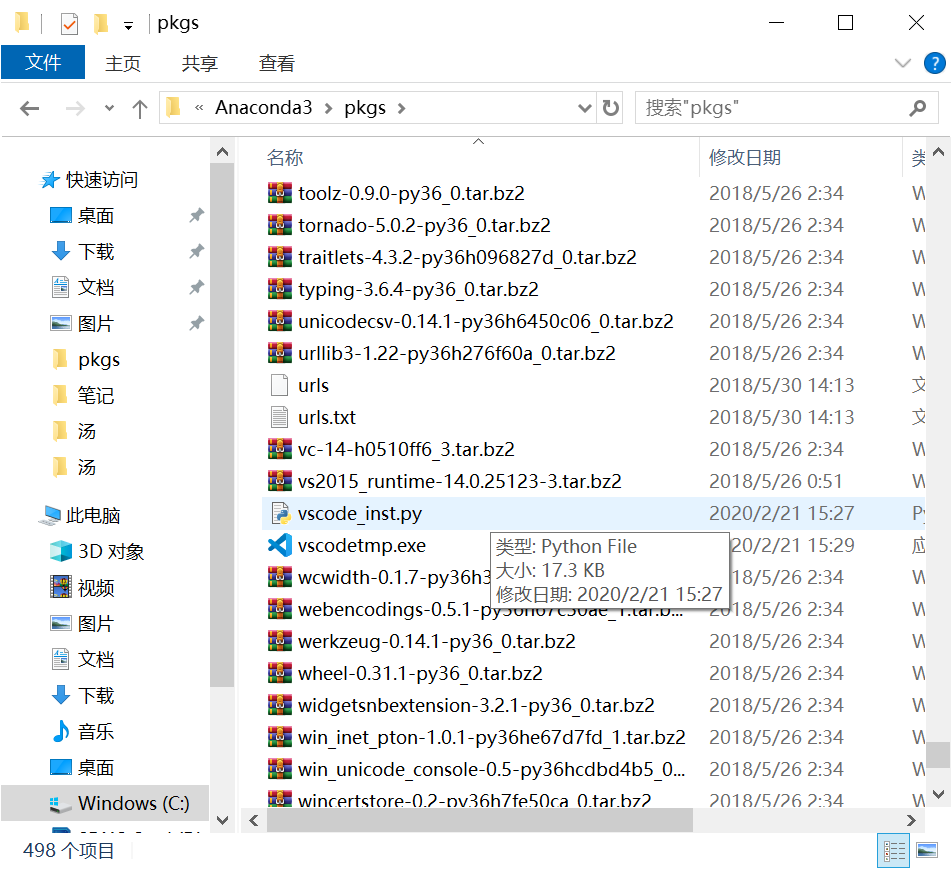Select win_inet_pton-1.0.1 archive file
The width and height of the screenshot is (952, 869).
click(x=492, y=737)
